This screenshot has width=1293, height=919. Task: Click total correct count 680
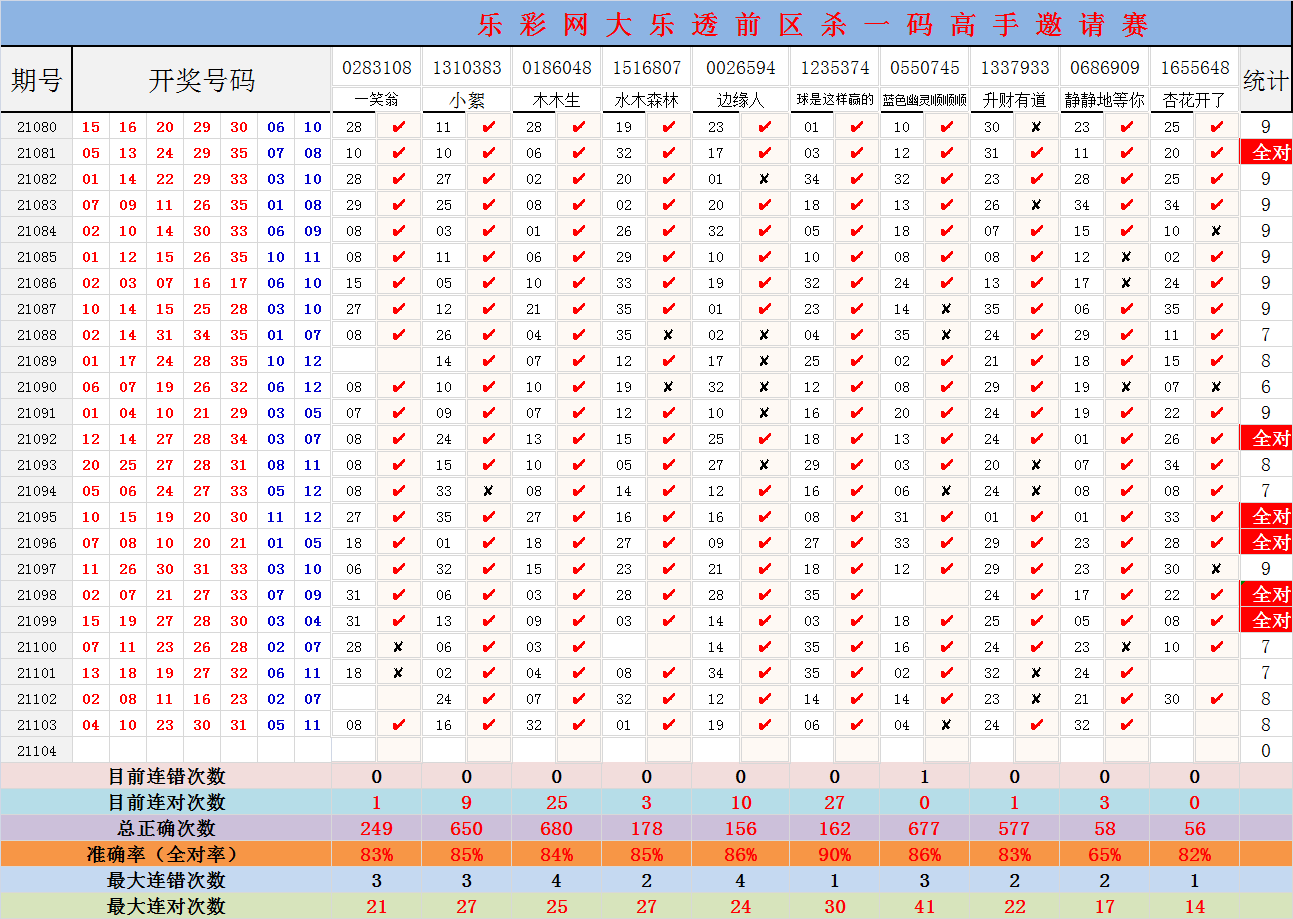click(x=556, y=828)
